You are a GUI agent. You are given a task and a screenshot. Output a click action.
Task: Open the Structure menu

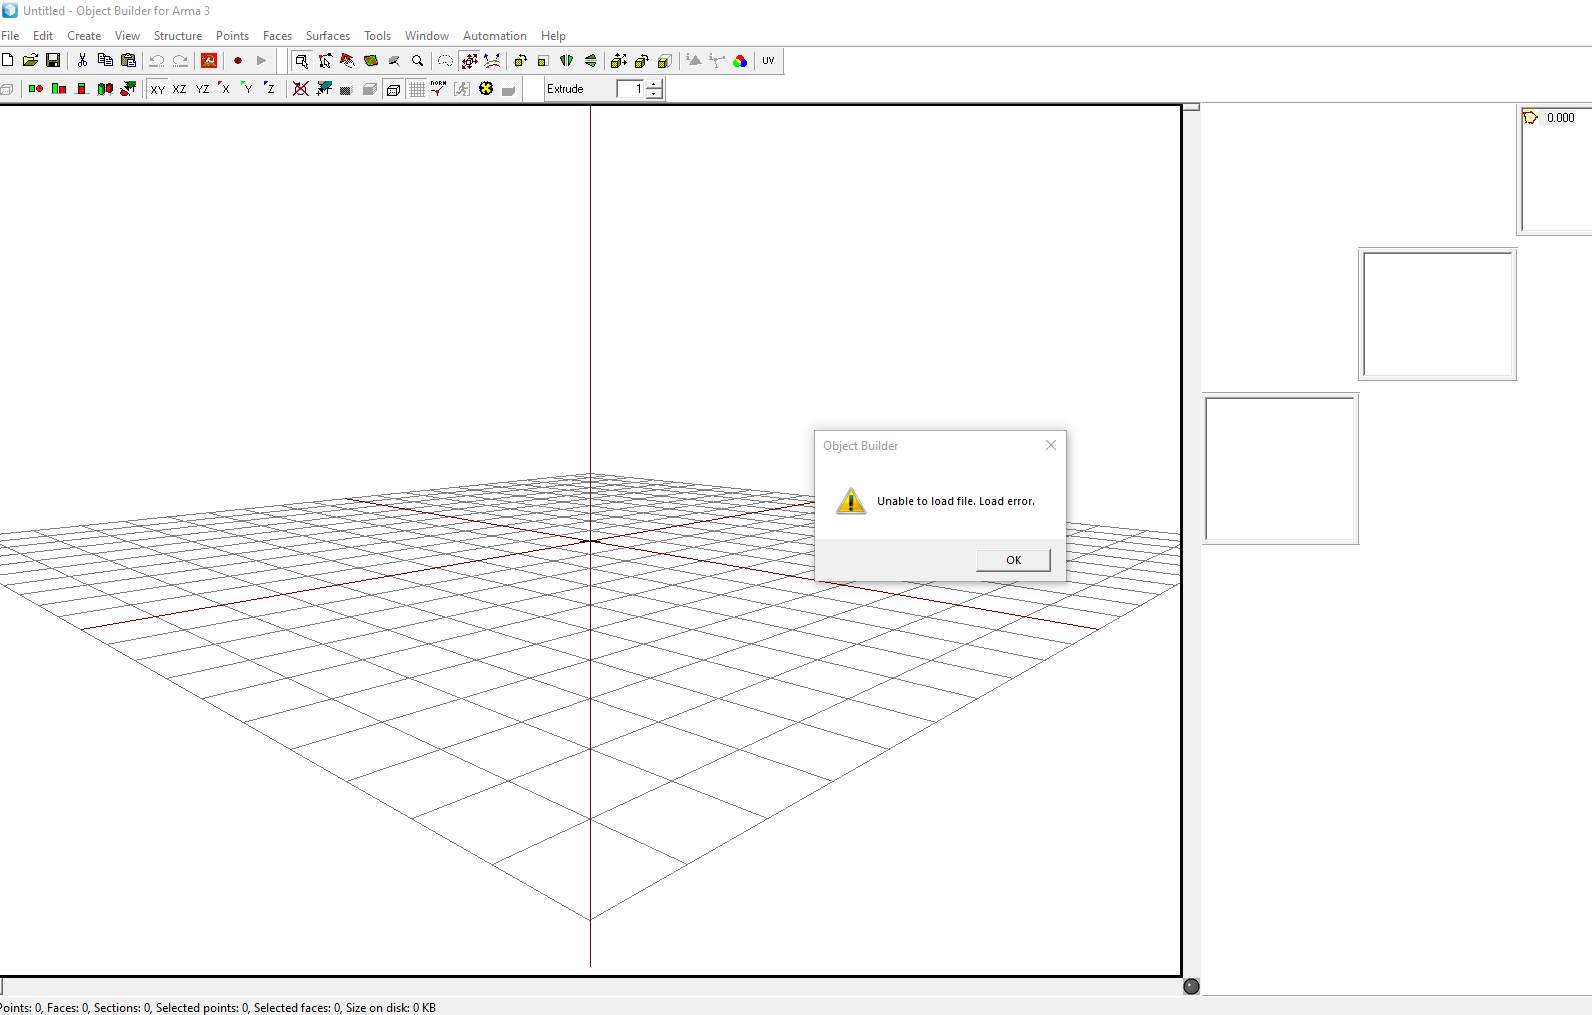coord(178,36)
